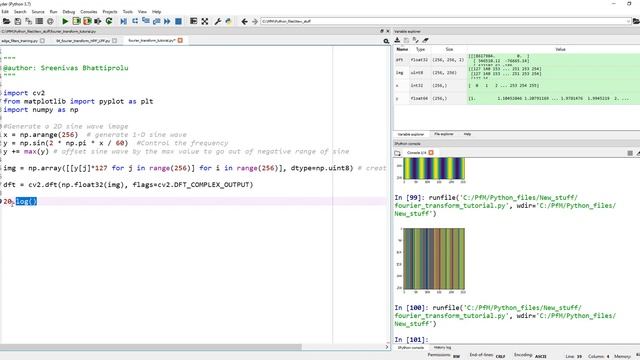Image resolution: width=640 pixels, height=360 pixels.
Task: Click the debug step-over icon
Action: tap(135, 21)
